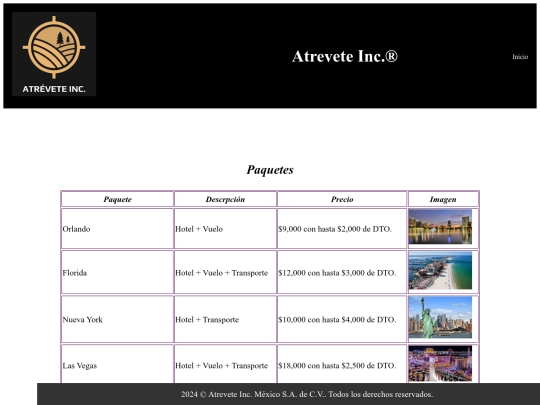Click the Paquete column header
The image size is (540, 405).
(117, 199)
